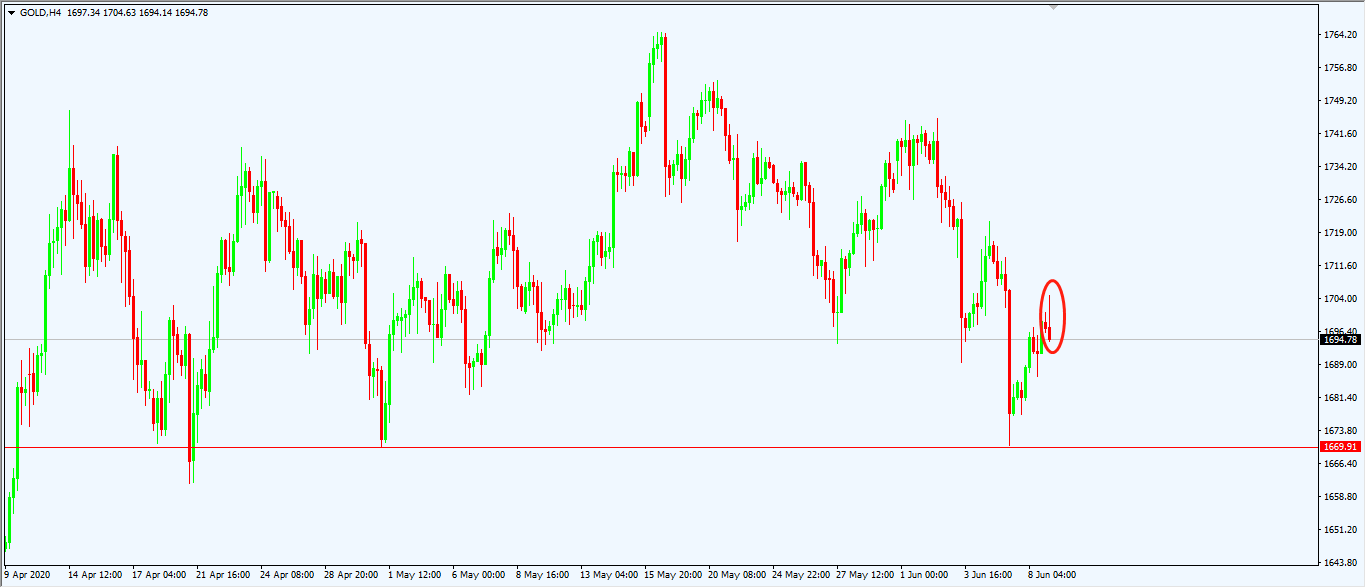Image resolution: width=1366 pixels, height=588 pixels.
Task: Click the 24 Apr 08:00 time label
Action: pos(287,575)
